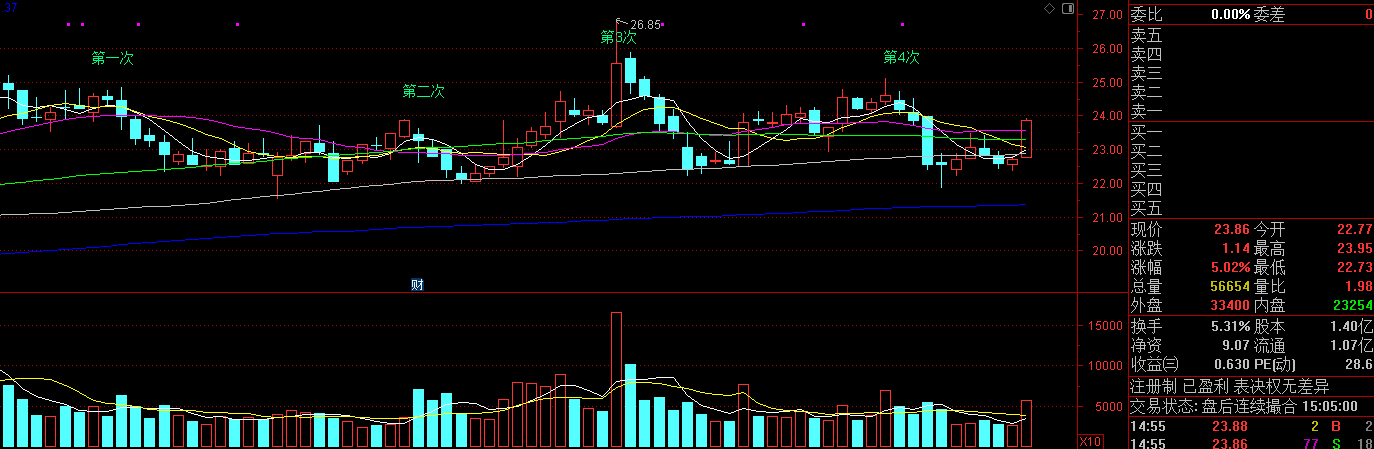Select the 第4次 chart annotation

tap(901, 57)
